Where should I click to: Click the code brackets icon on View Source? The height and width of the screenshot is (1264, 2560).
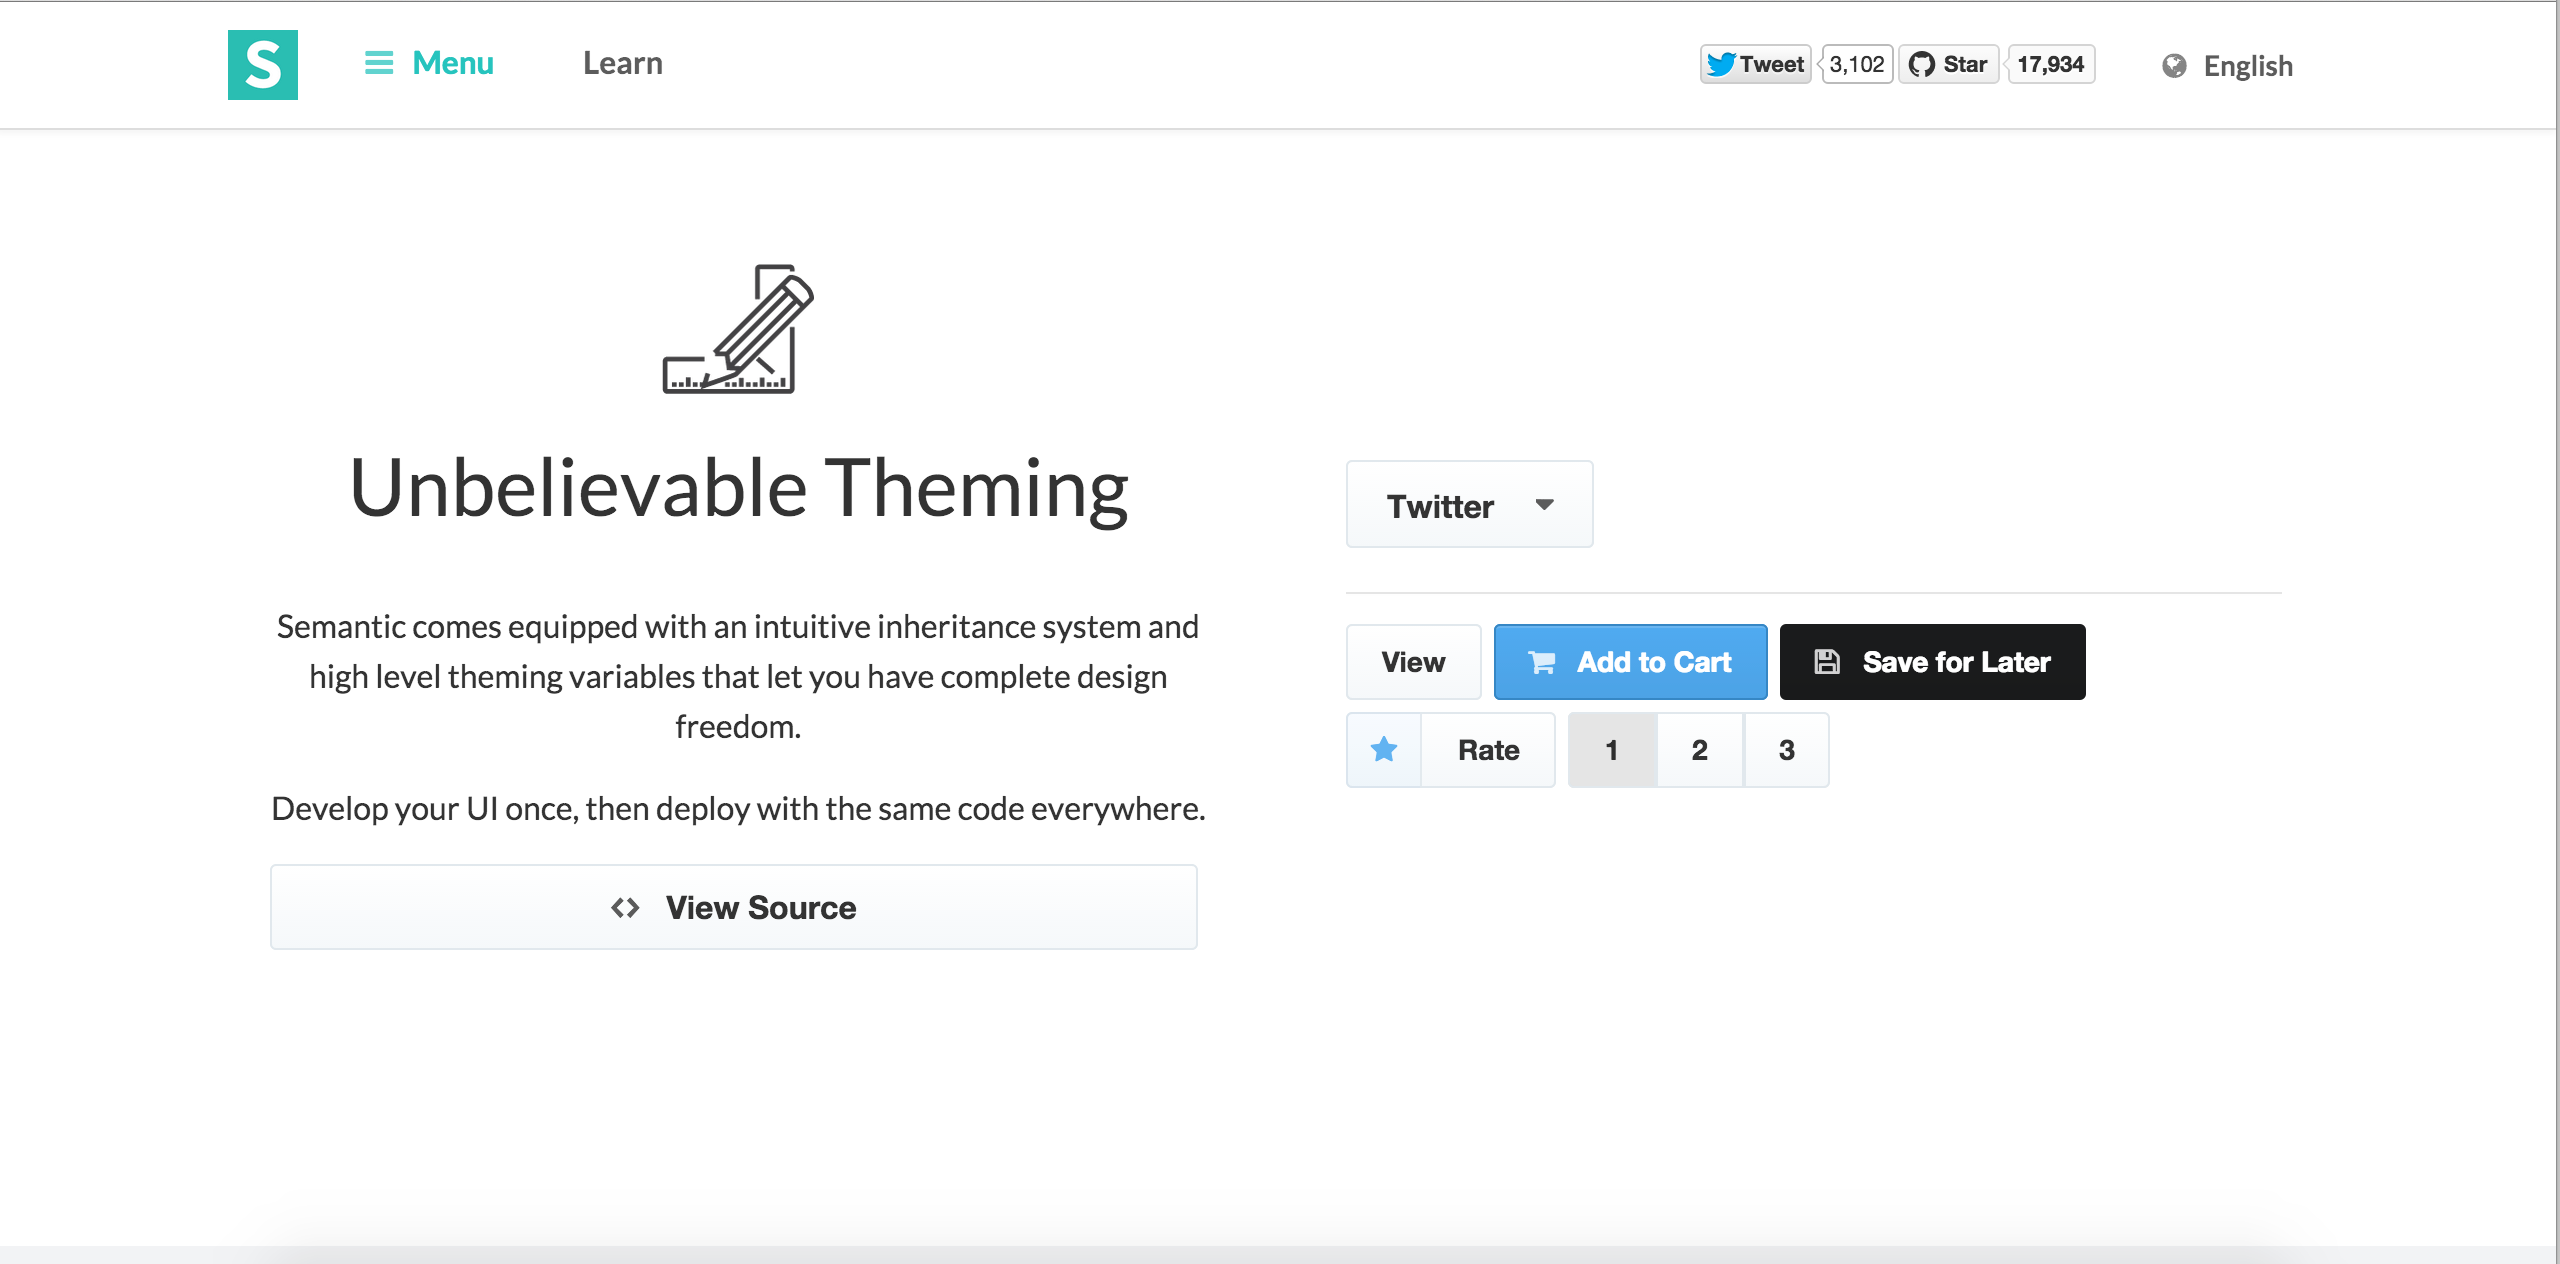click(625, 908)
